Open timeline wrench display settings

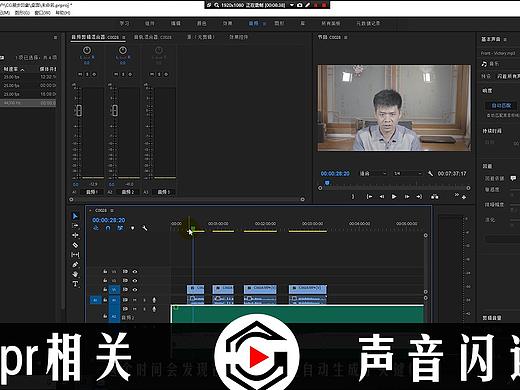(145, 228)
